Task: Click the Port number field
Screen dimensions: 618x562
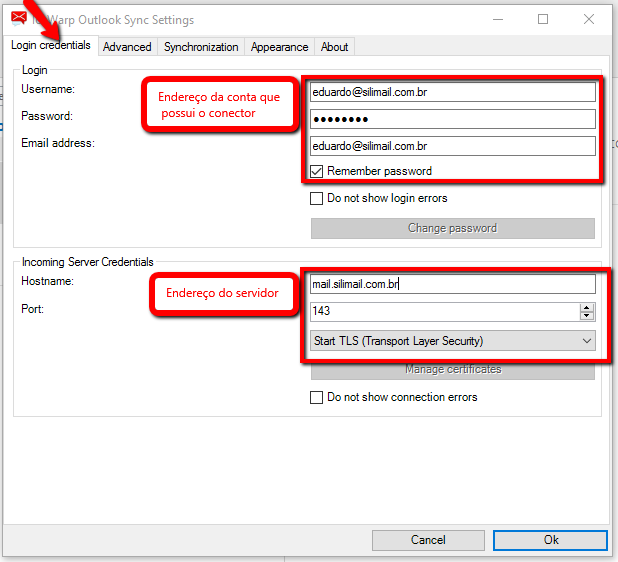Action: tap(445, 311)
